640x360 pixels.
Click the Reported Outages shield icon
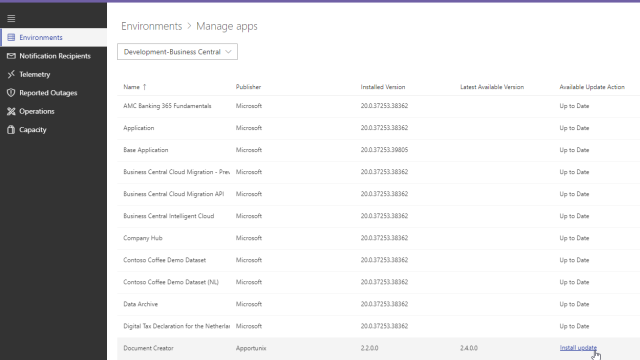point(11,93)
